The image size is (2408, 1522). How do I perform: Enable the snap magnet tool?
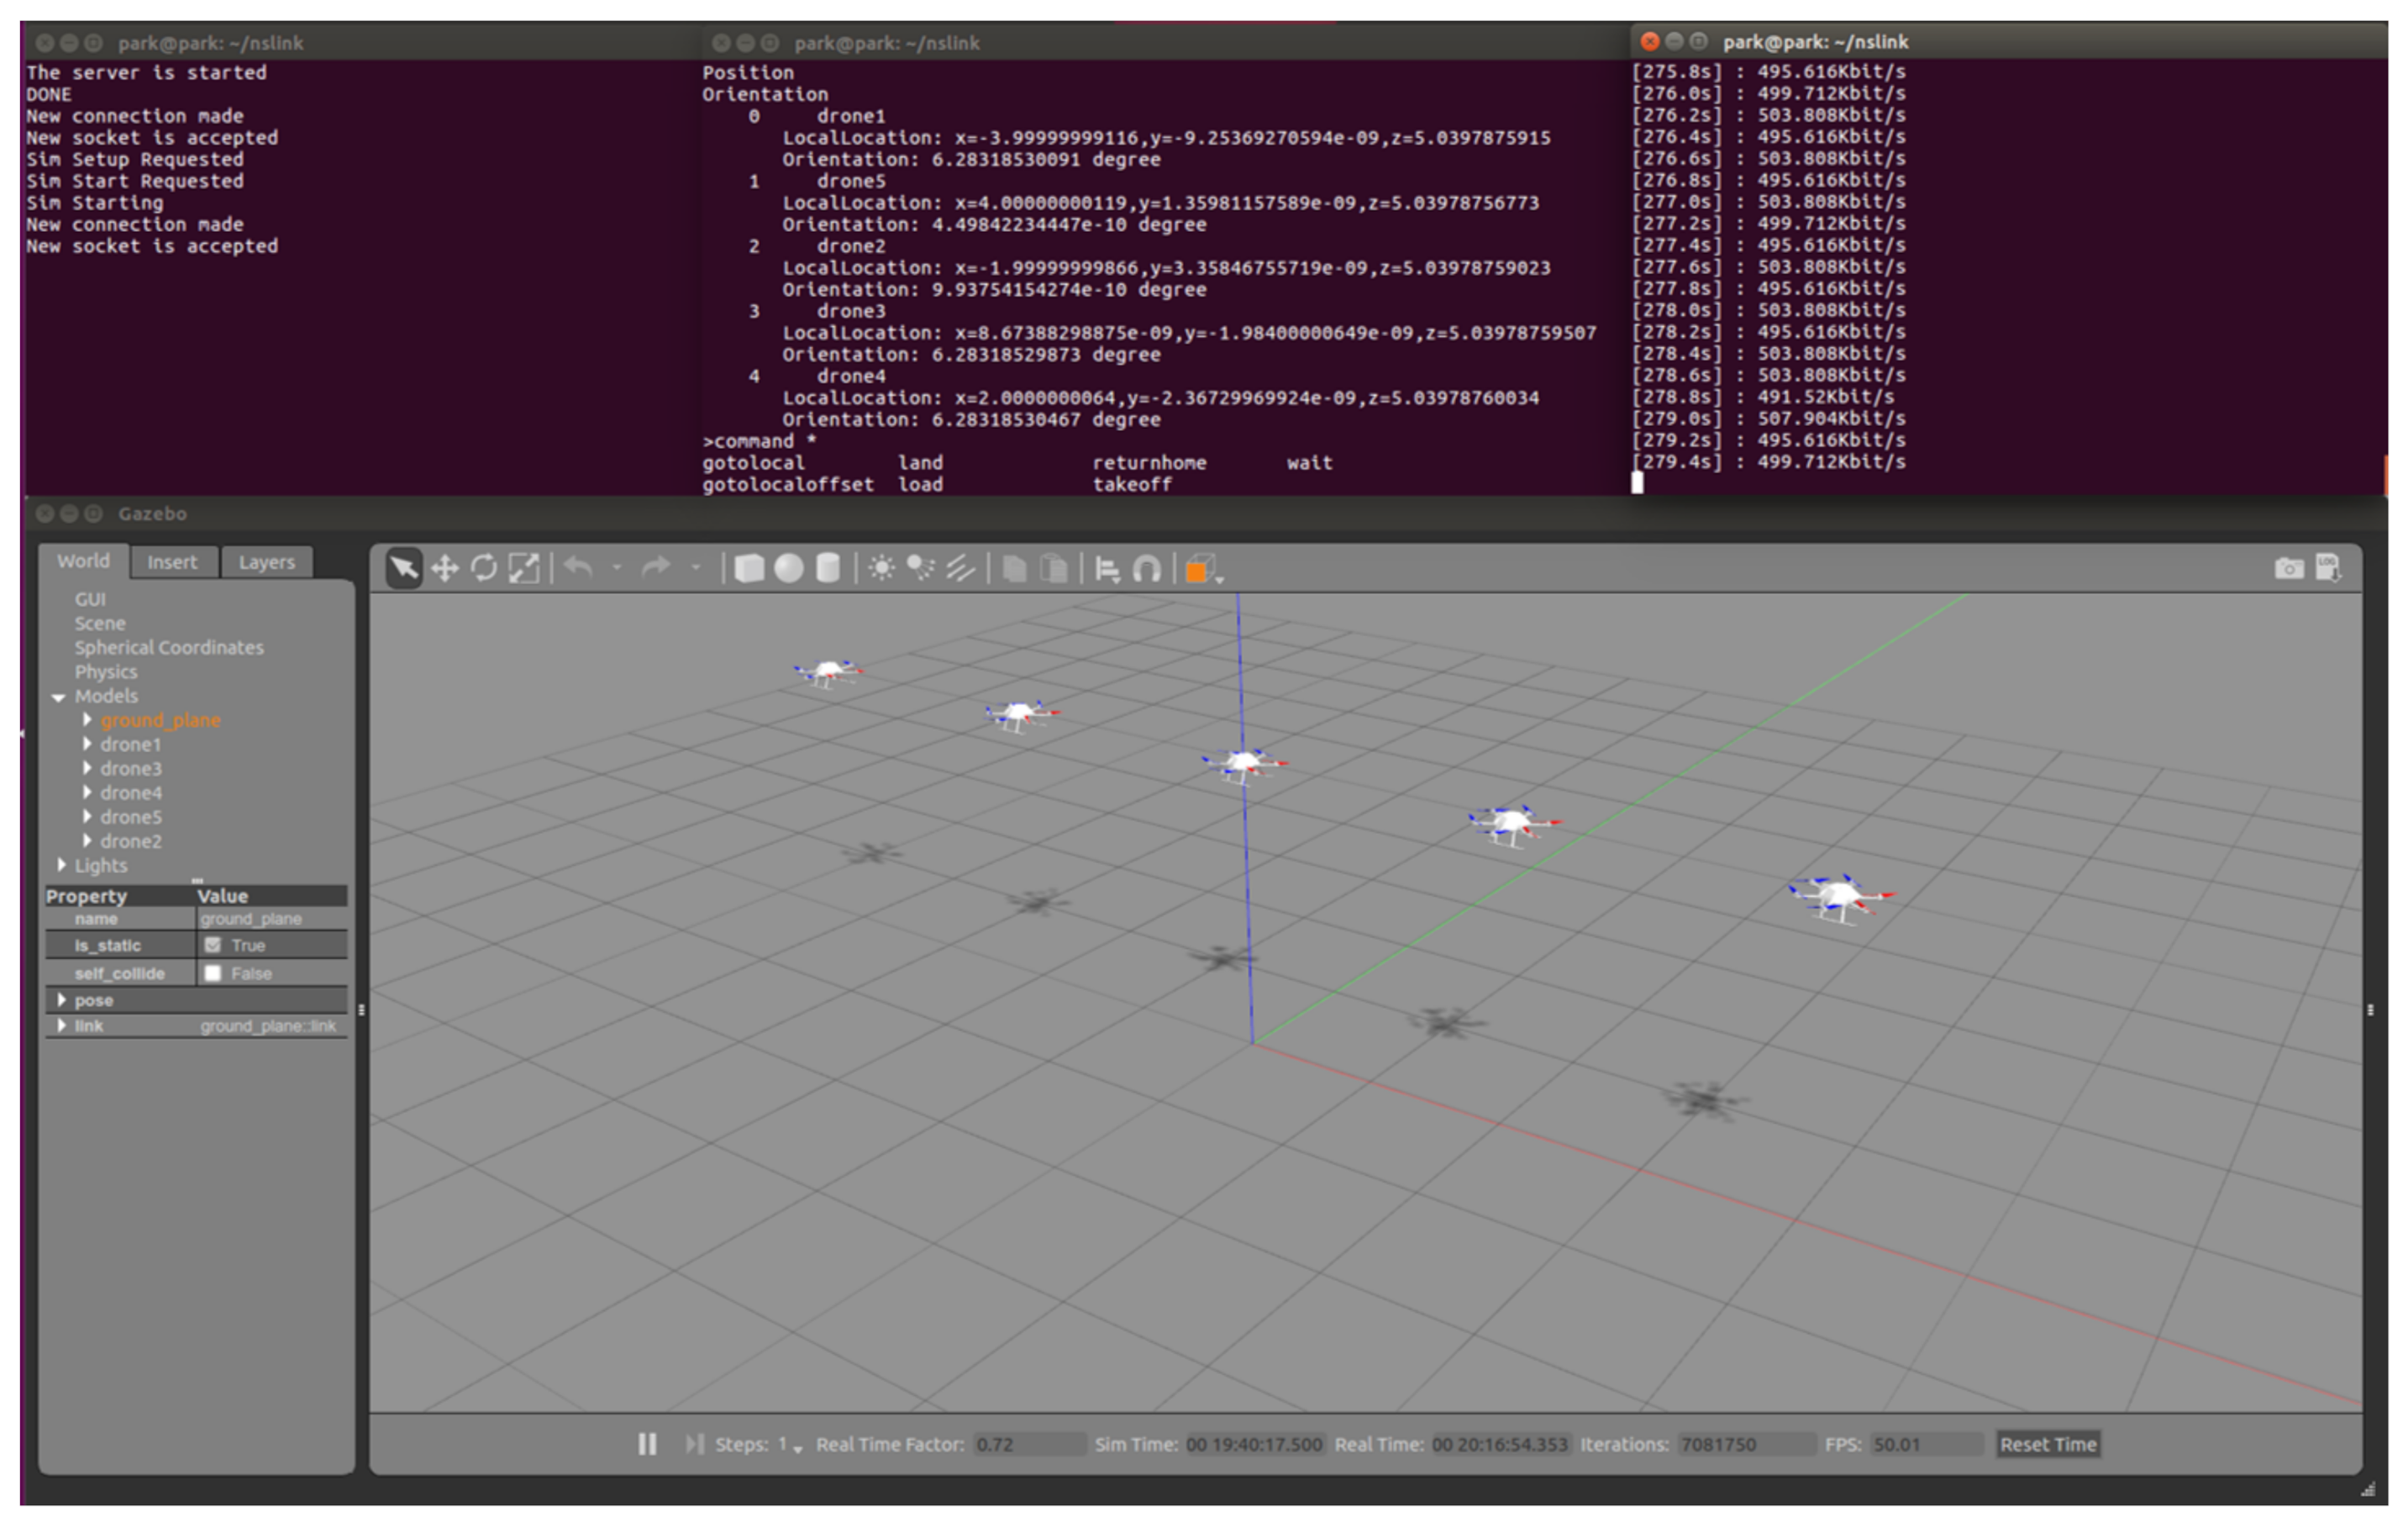(1146, 570)
